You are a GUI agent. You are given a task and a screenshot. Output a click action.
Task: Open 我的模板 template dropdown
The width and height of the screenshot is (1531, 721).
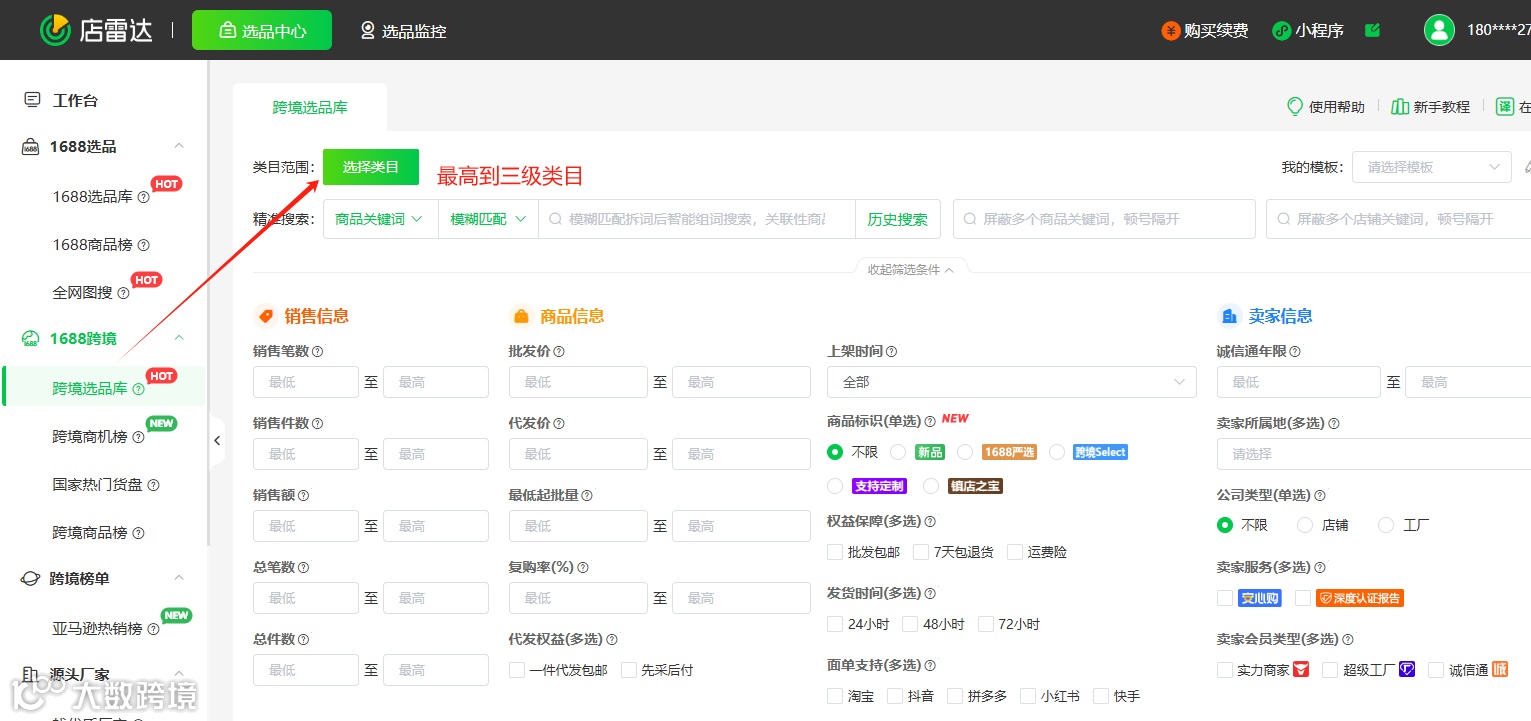[x=1431, y=167]
